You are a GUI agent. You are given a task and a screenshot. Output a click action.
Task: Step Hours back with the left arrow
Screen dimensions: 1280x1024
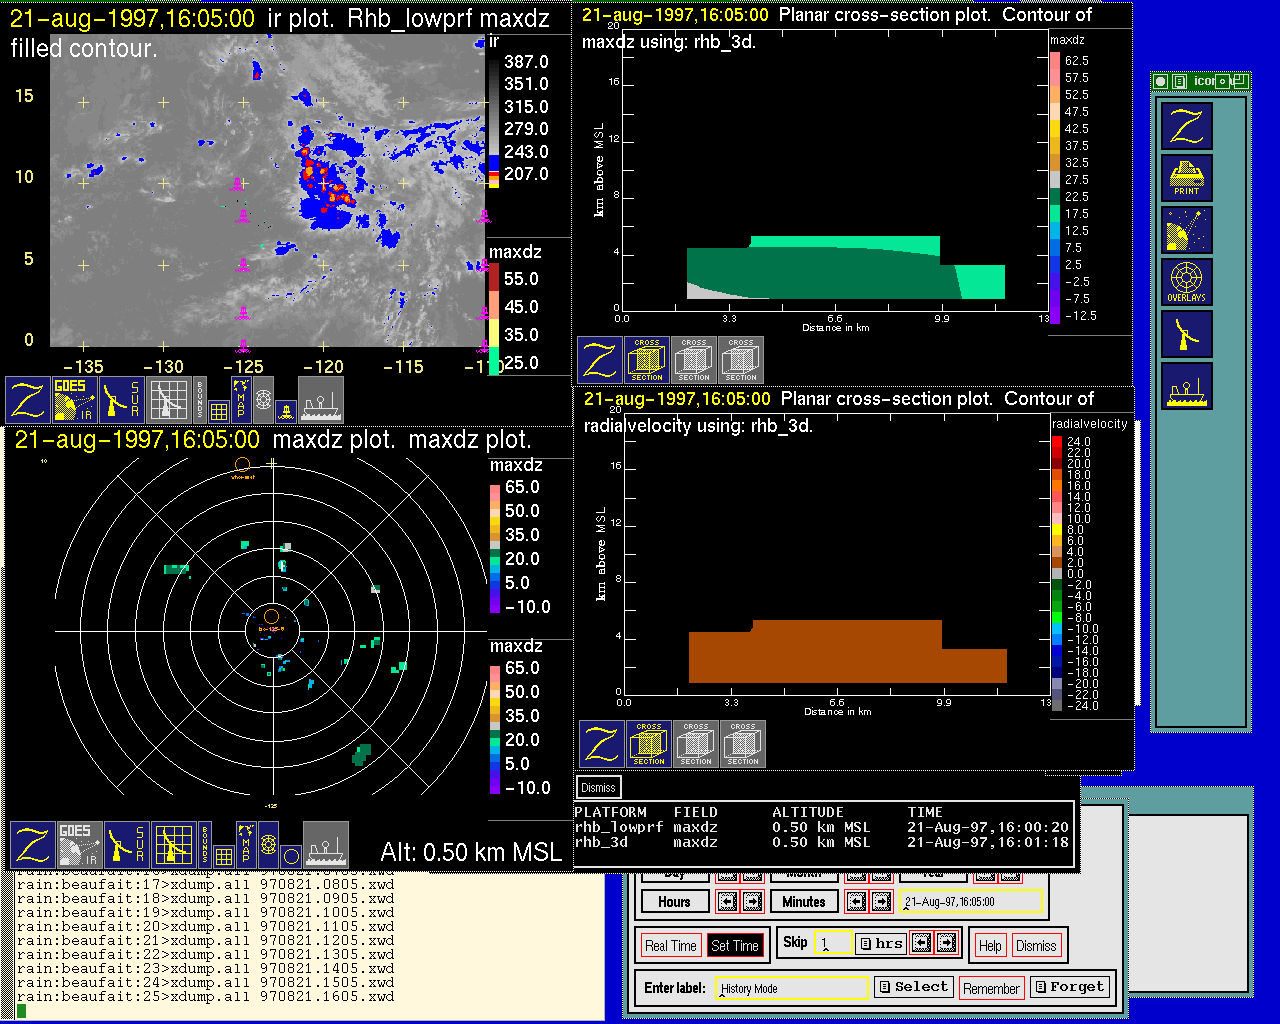click(727, 902)
